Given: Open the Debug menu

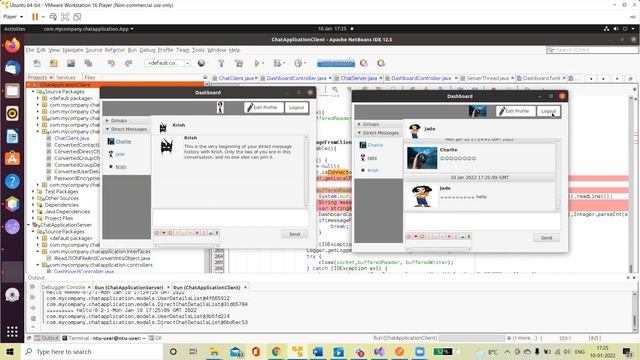Looking at the screenshot, I should pos(147,50).
